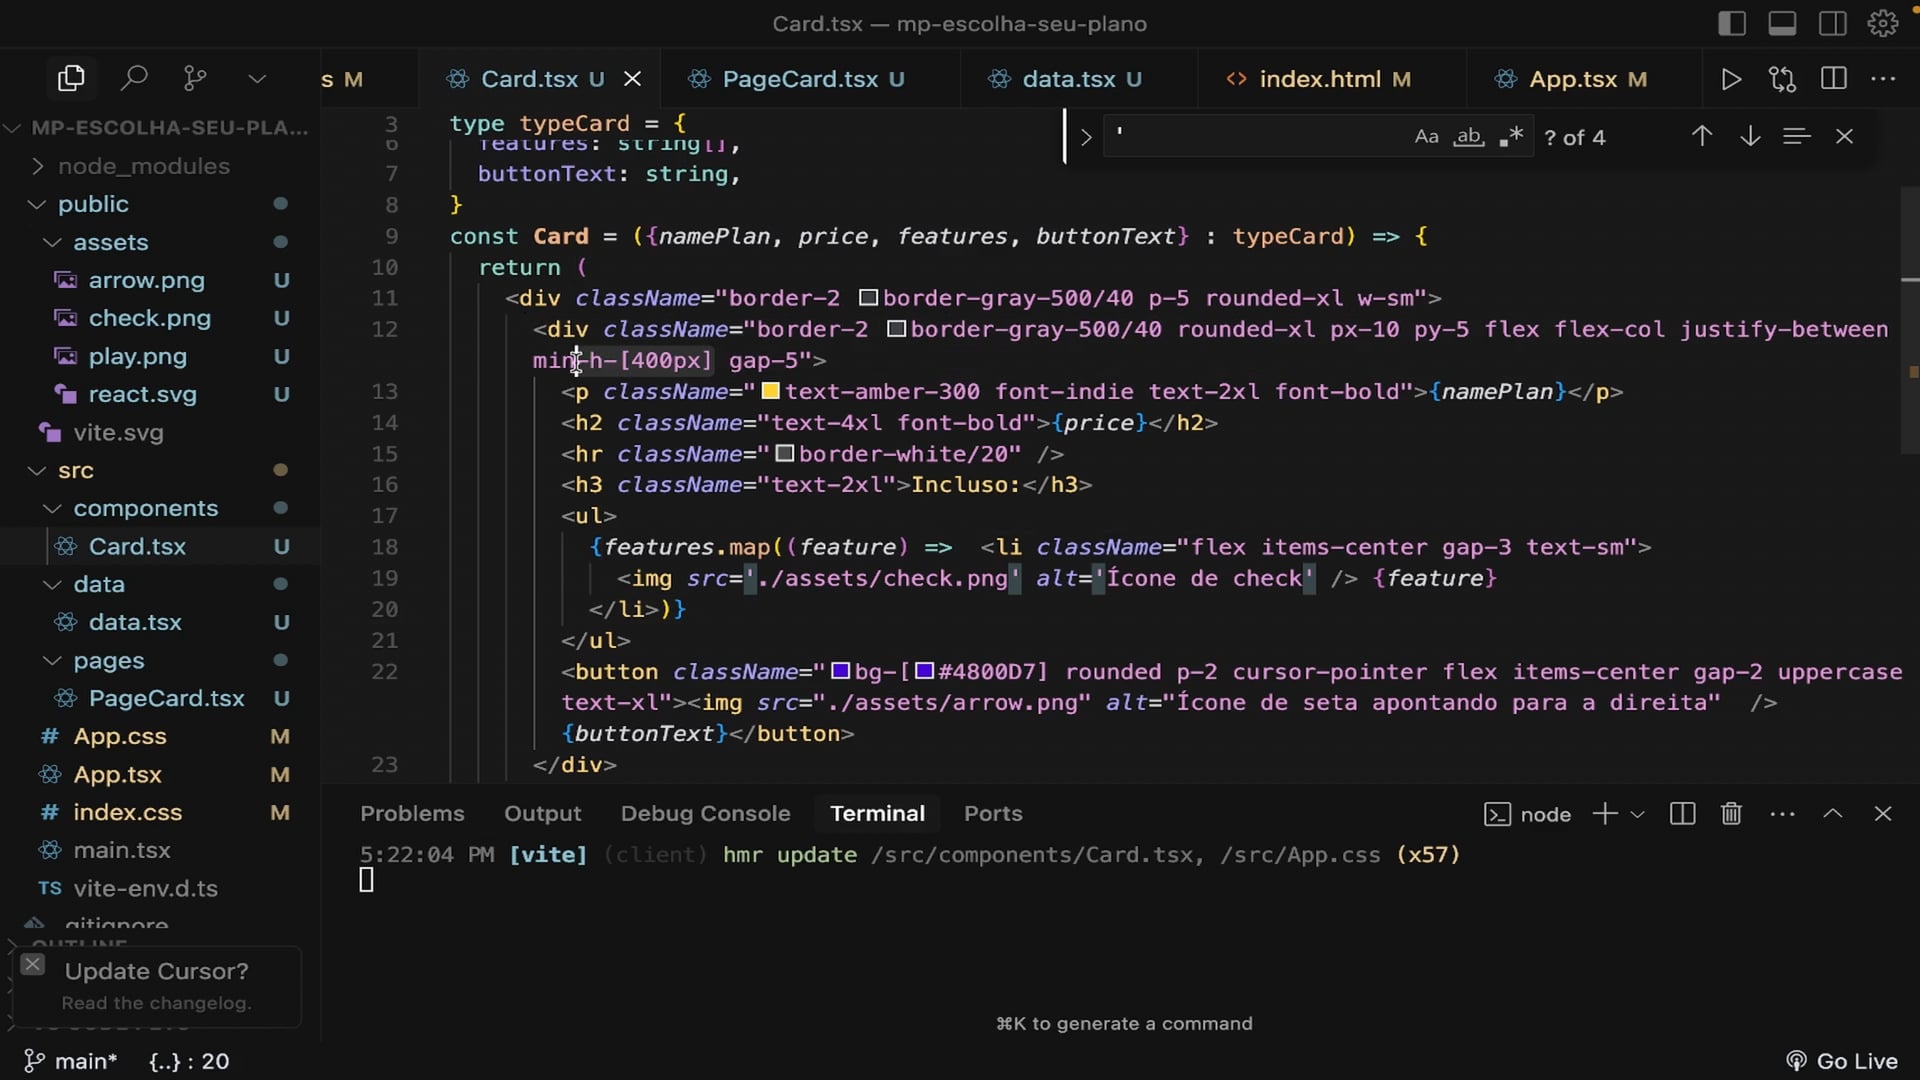Image resolution: width=1920 pixels, height=1080 pixels.
Task: Expand the node_modules folder
Action: click(x=143, y=166)
